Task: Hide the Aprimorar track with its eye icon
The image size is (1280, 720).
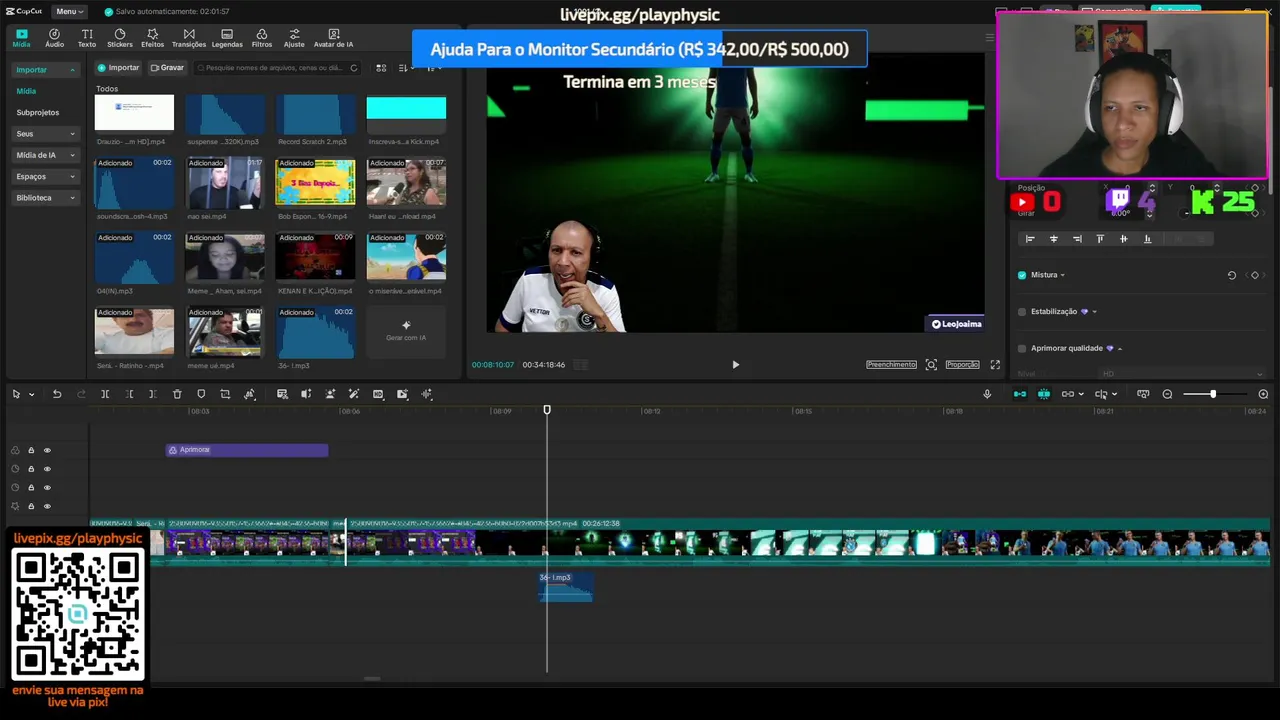Action: pyautogui.click(x=47, y=450)
